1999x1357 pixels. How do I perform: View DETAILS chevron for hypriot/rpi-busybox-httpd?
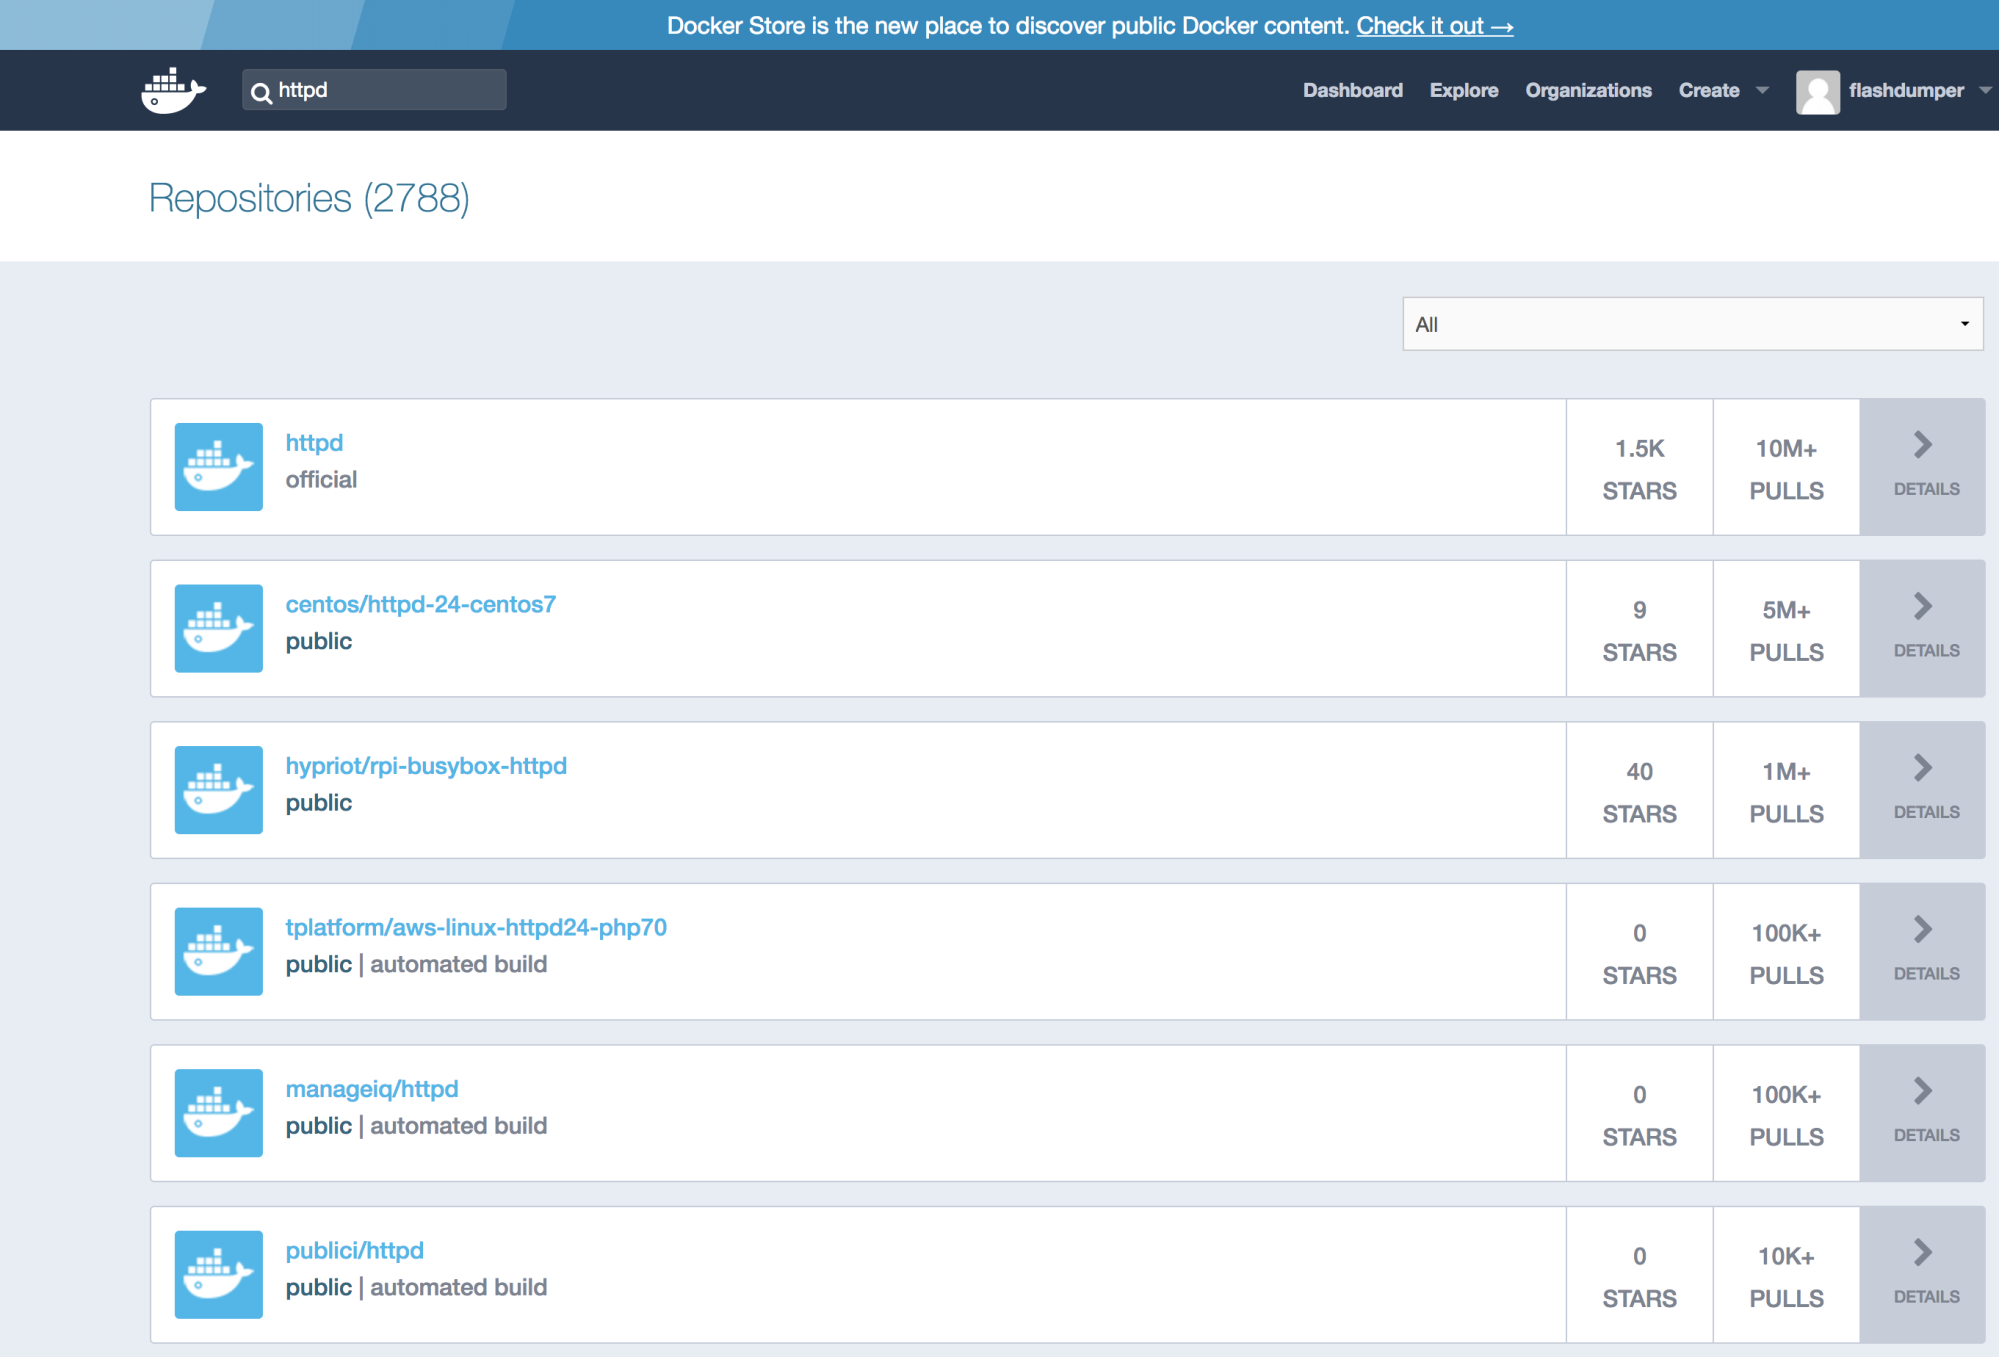coord(1922,768)
